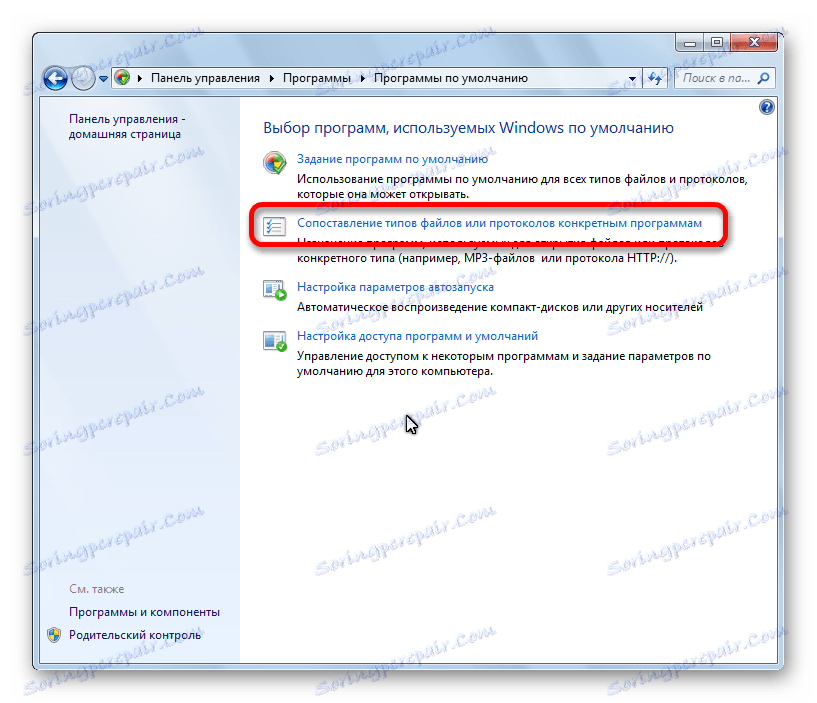Click the Родительский контроль shield icon
This screenshot has height=703, width=817.
pos(54,635)
